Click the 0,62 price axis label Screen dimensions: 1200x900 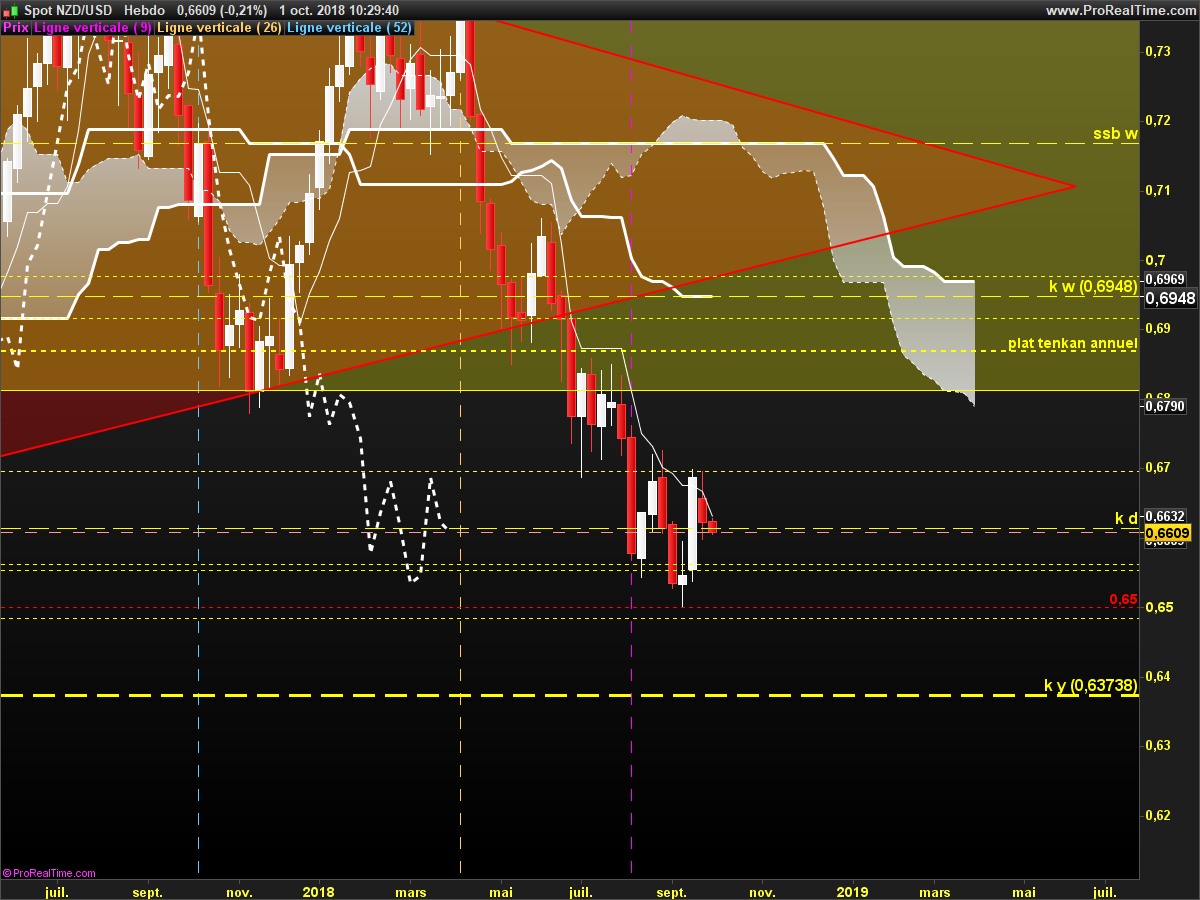[x=1157, y=815]
